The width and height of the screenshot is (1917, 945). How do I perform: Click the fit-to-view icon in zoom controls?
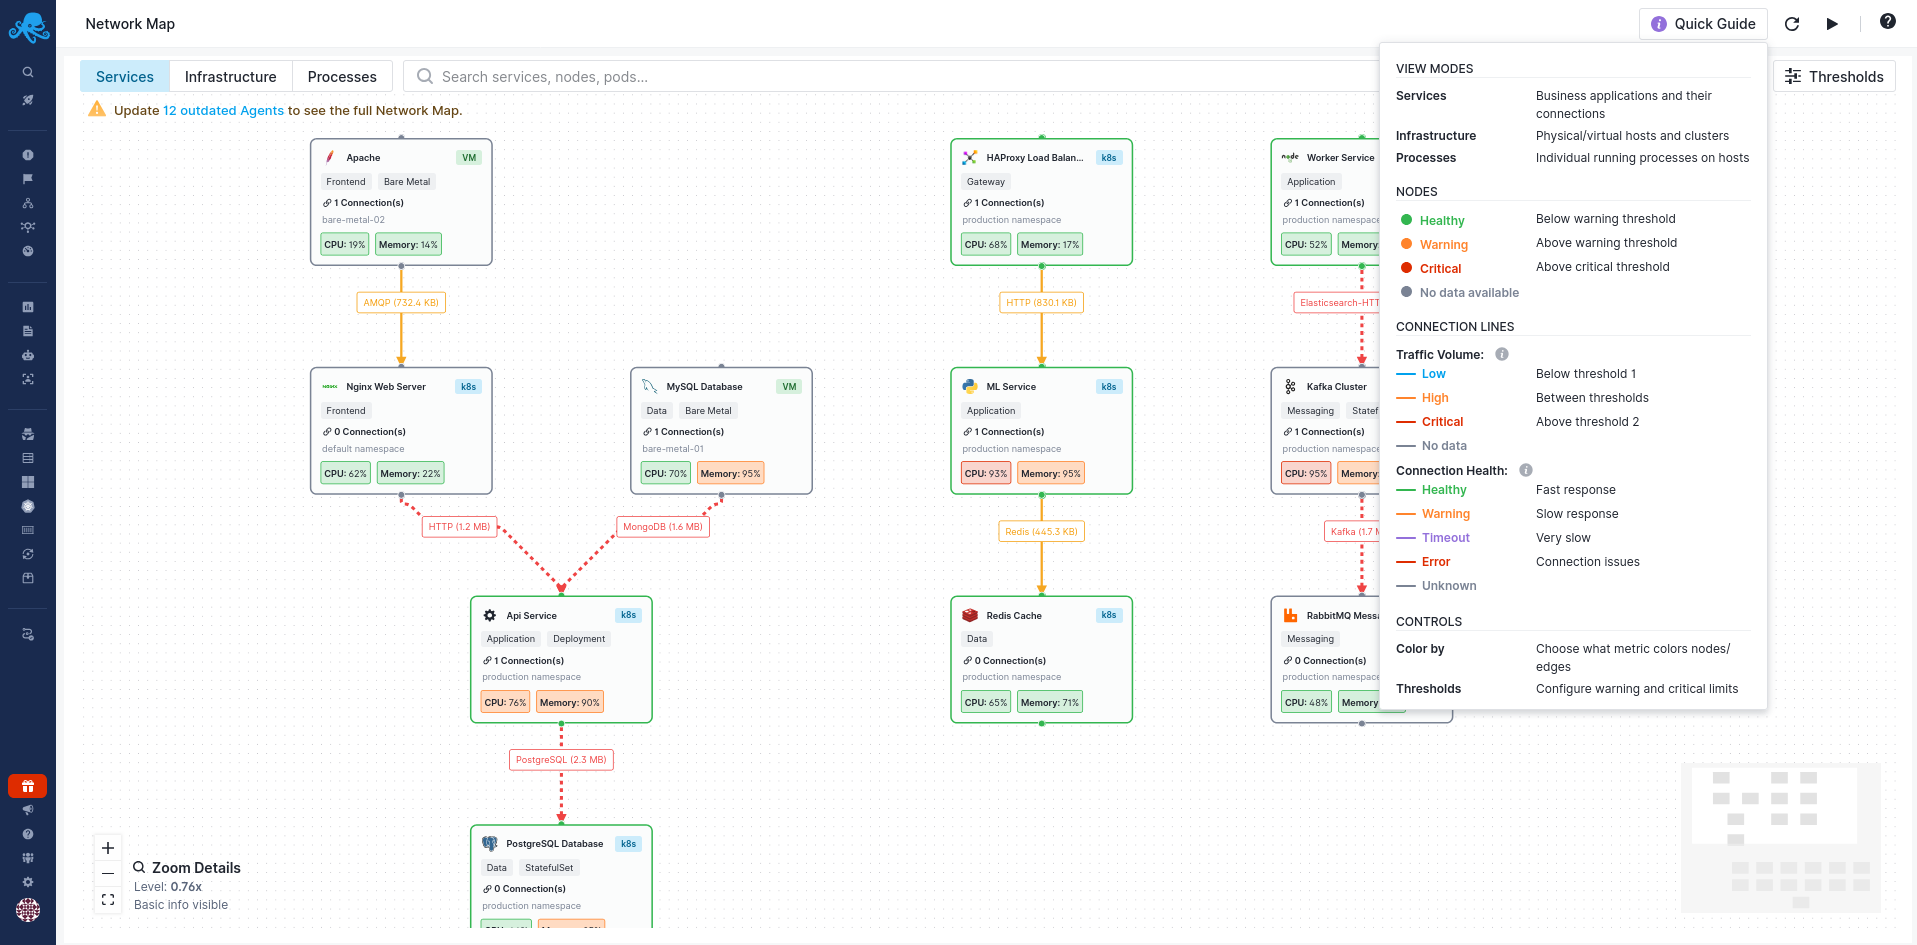pyautogui.click(x=108, y=900)
